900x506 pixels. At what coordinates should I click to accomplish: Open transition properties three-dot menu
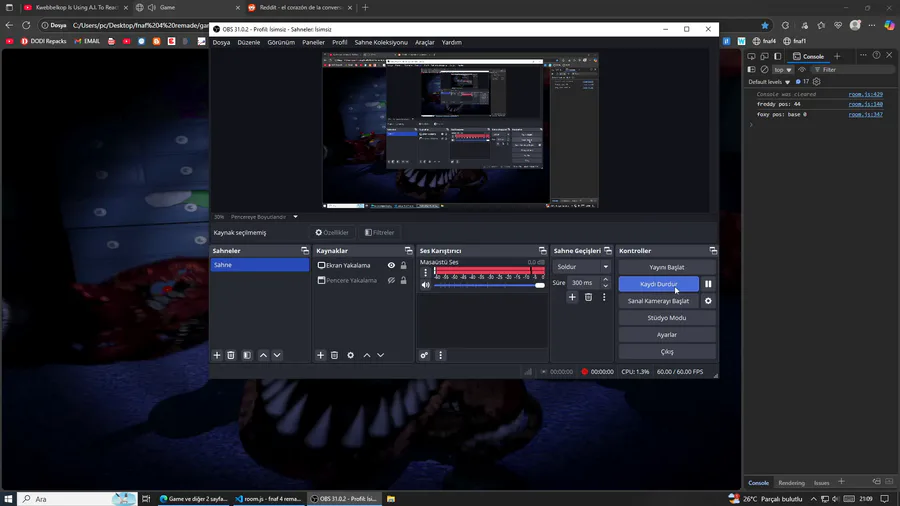tap(604, 297)
